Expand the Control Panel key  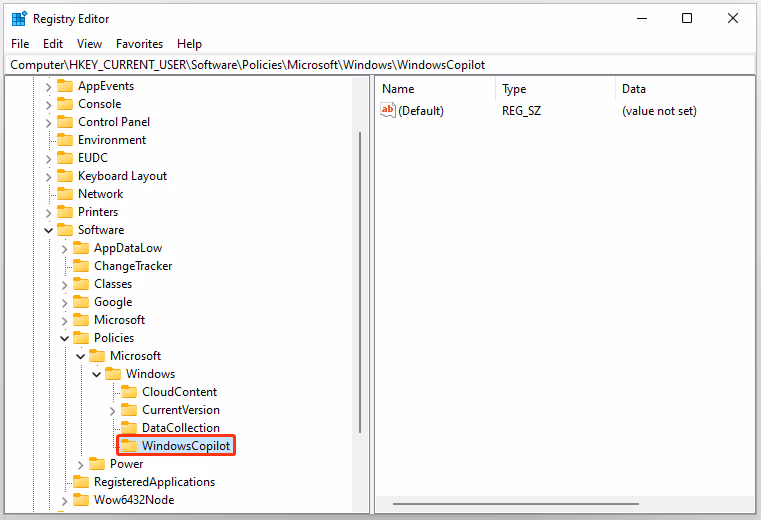tap(48, 123)
